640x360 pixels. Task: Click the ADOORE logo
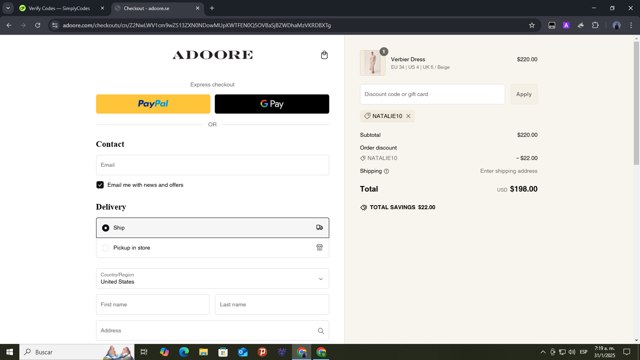click(212, 55)
